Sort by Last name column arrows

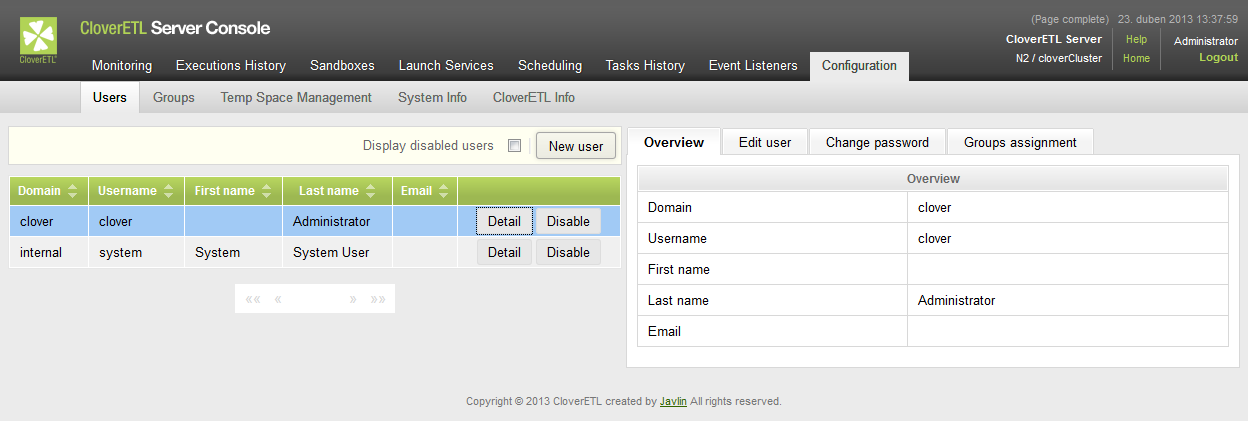point(371,191)
